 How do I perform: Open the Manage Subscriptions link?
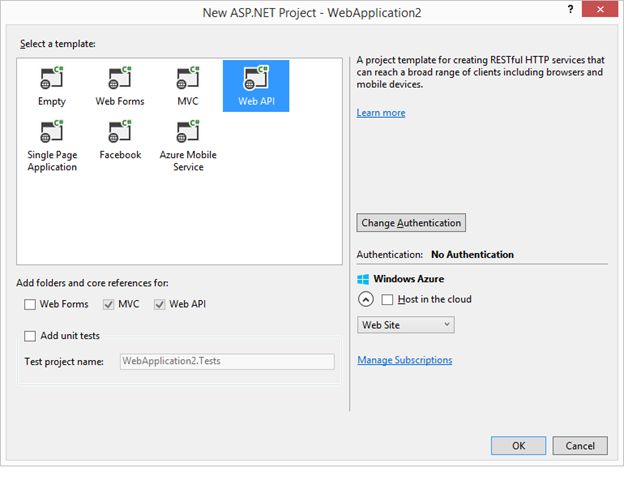coord(405,360)
